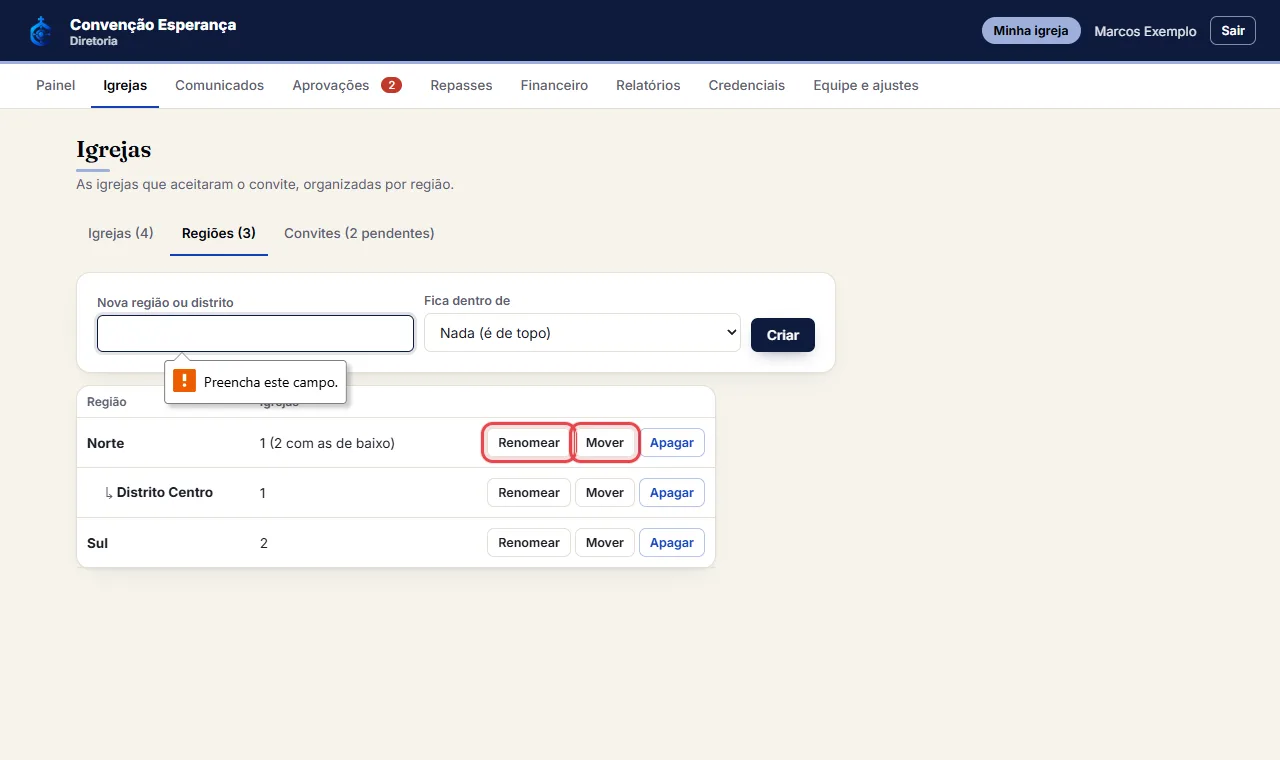
Task: Delete the Distrito Centro region
Action: point(672,493)
